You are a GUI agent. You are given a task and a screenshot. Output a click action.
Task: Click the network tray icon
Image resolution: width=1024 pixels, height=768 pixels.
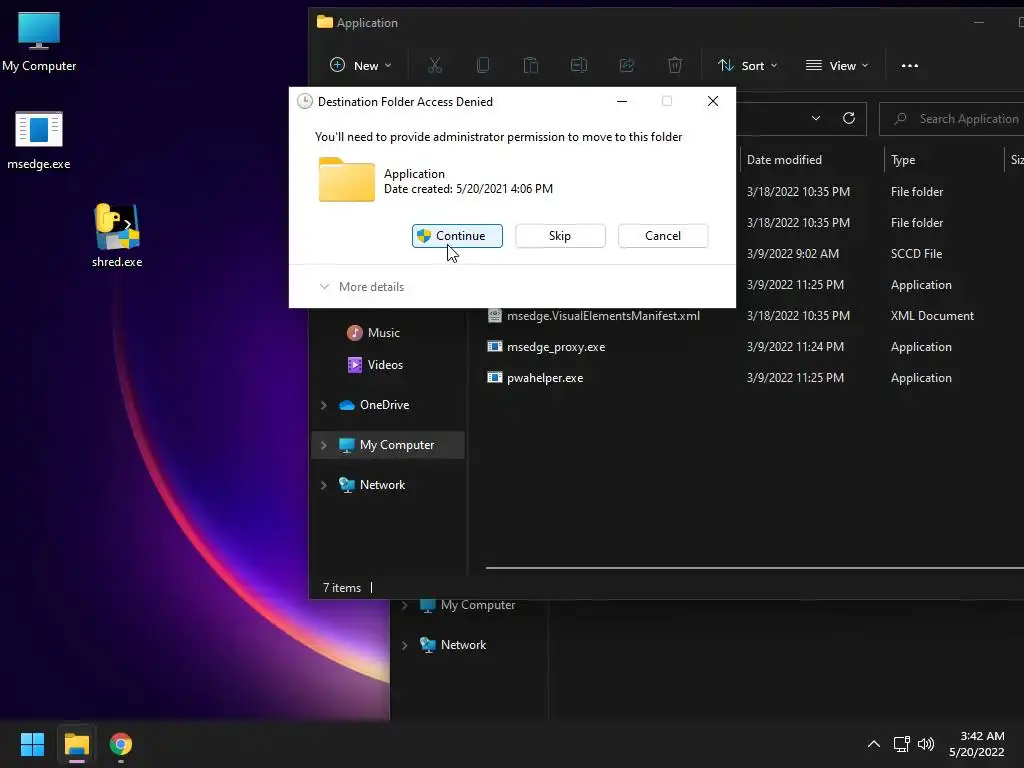click(901, 744)
